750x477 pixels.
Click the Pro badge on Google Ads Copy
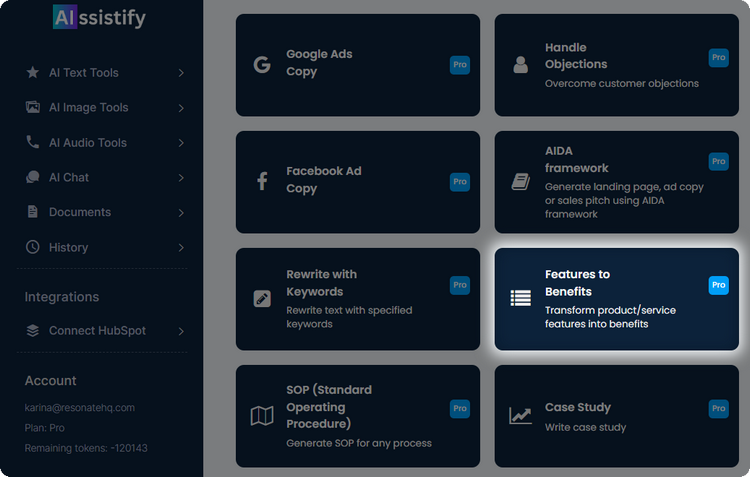pyautogui.click(x=459, y=65)
